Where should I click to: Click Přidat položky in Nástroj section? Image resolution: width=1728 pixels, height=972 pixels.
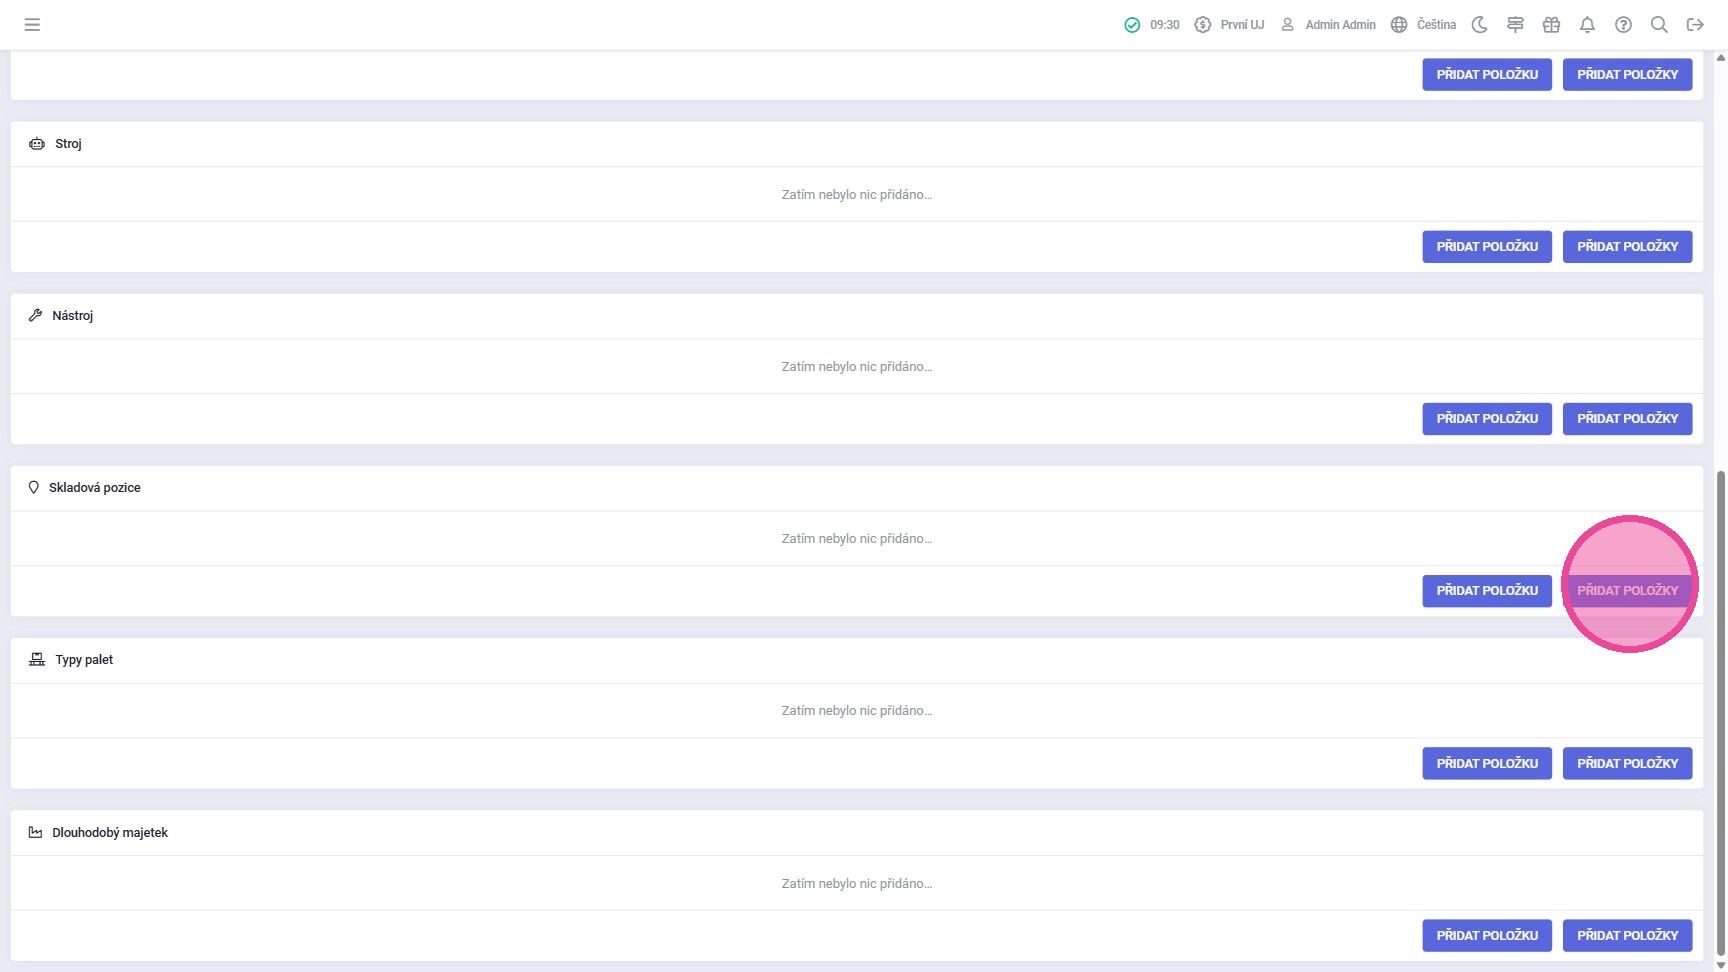pyautogui.click(x=1627, y=418)
